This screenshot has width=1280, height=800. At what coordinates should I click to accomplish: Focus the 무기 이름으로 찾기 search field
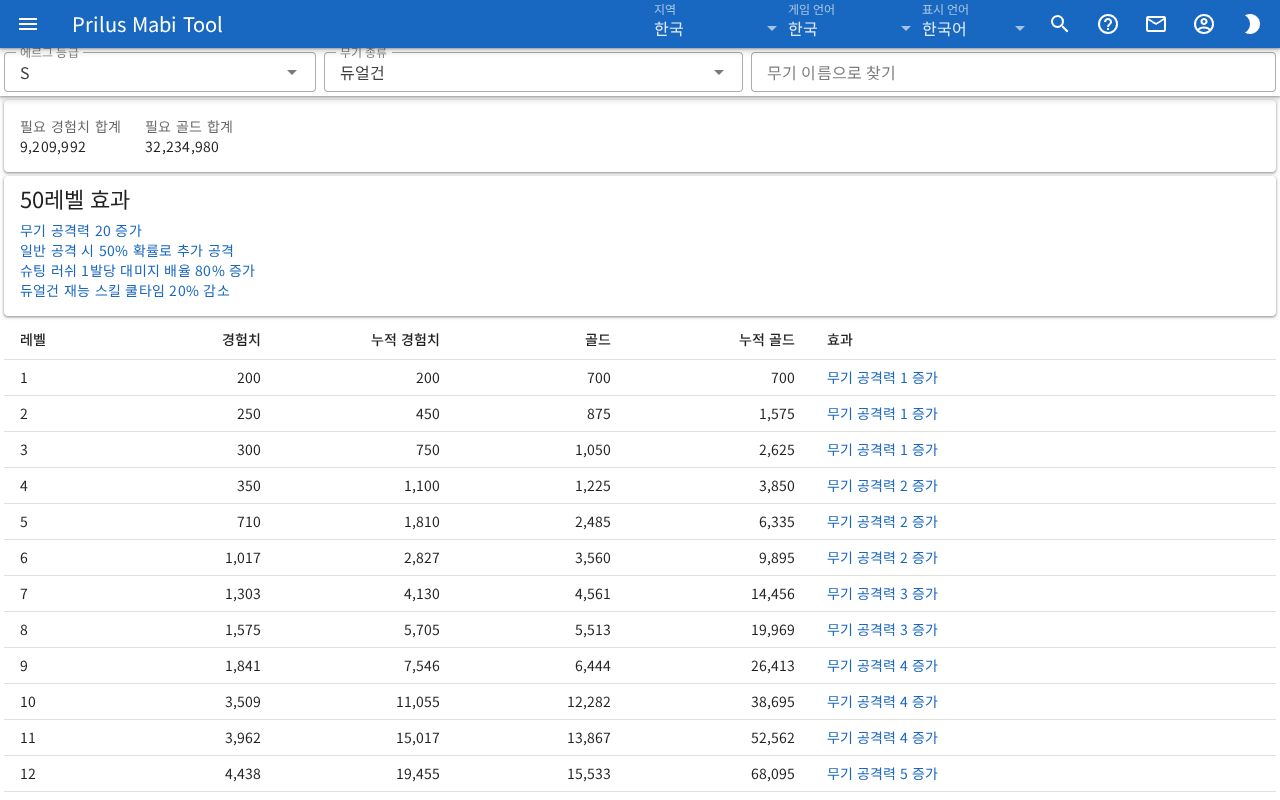[1013, 72]
